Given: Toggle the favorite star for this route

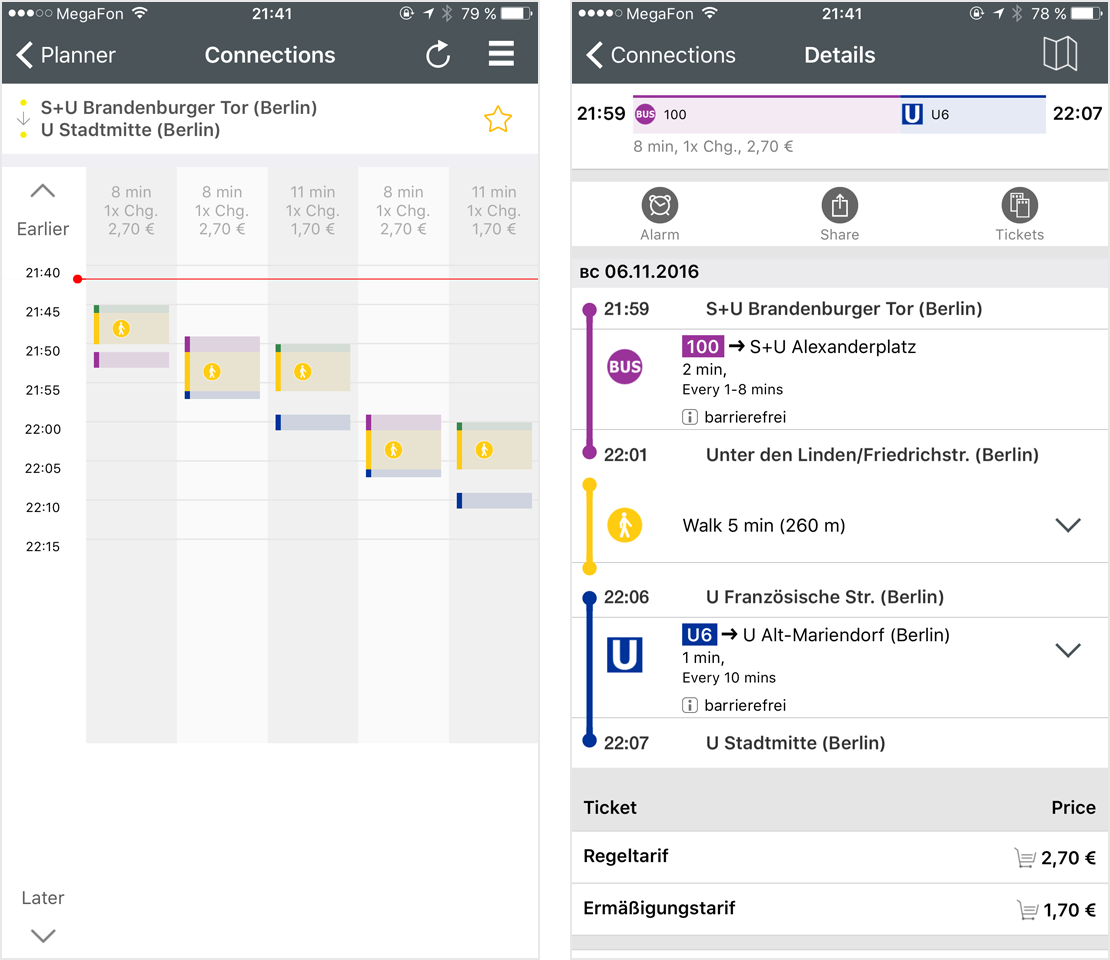Looking at the screenshot, I should pyautogui.click(x=498, y=119).
